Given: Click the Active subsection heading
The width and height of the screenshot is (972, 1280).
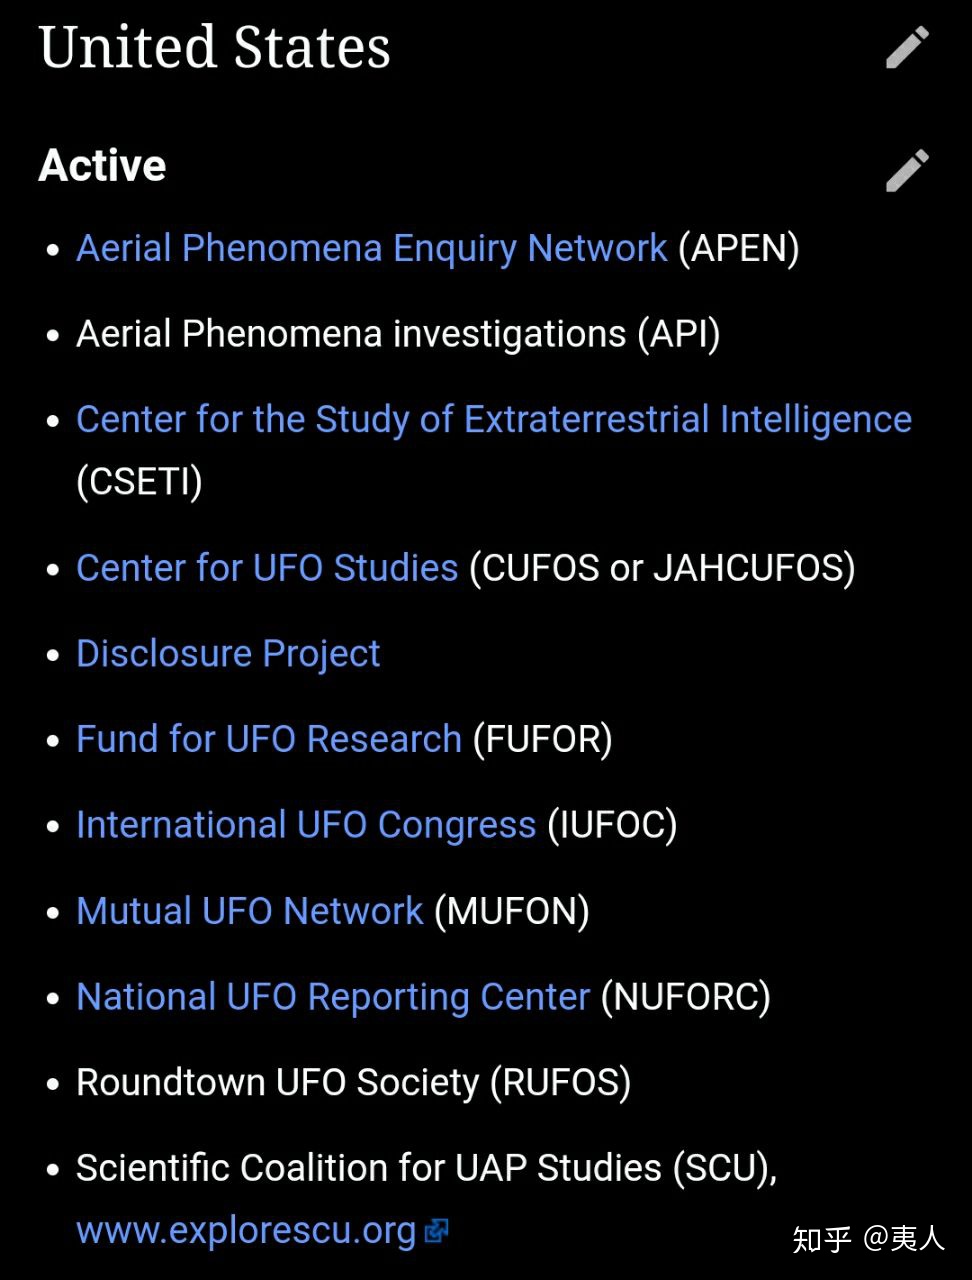Looking at the screenshot, I should pos(102,166).
